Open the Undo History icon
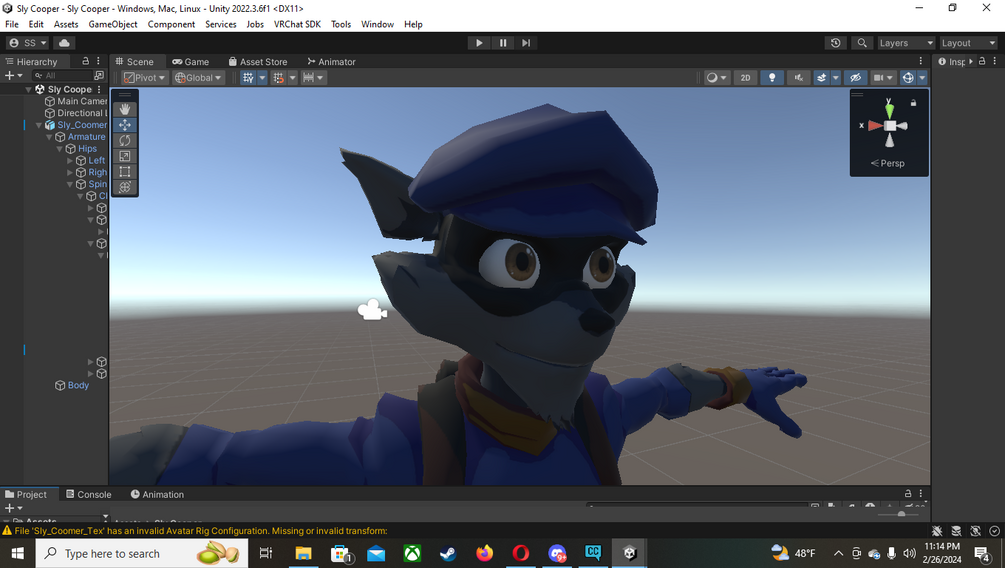1005x568 pixels. tap(835, 43)
